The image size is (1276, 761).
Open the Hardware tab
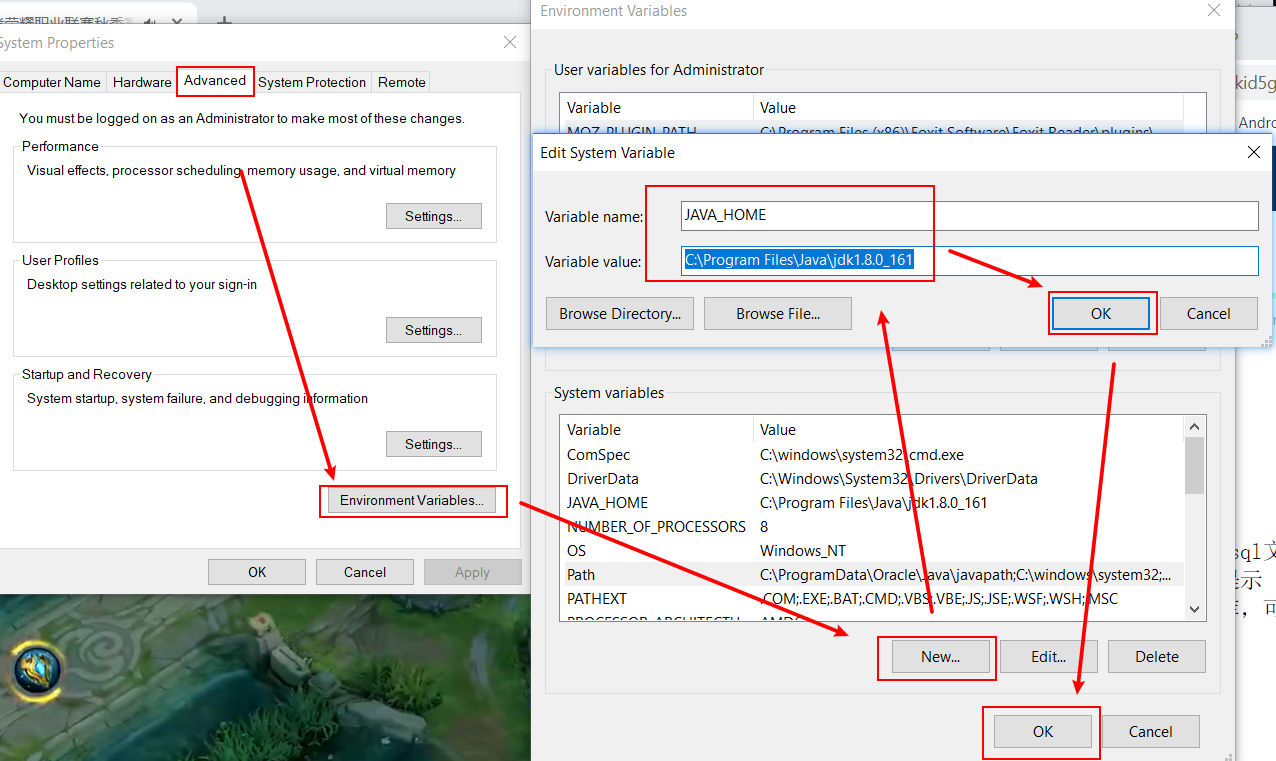(142, 82)
